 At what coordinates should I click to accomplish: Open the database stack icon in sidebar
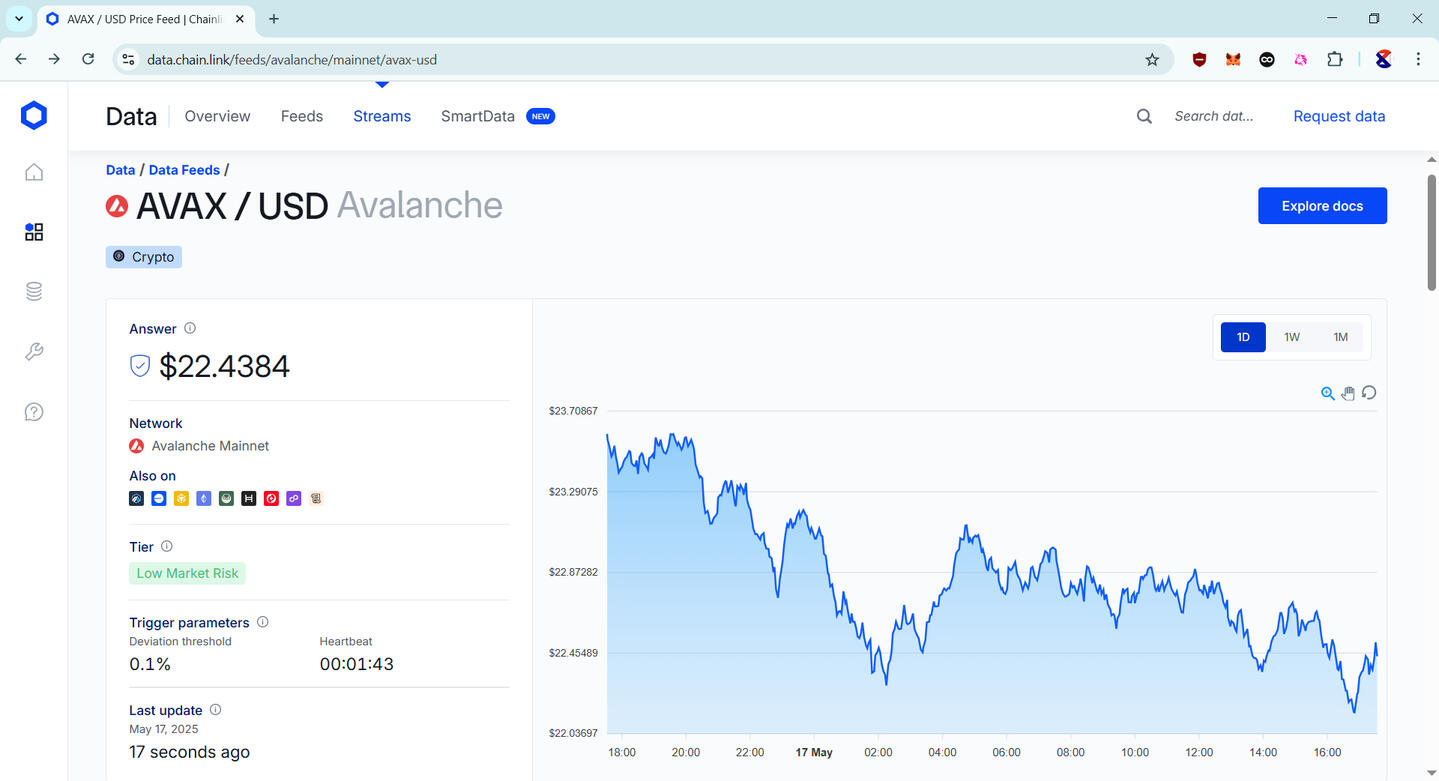click(x=34, y=292)
